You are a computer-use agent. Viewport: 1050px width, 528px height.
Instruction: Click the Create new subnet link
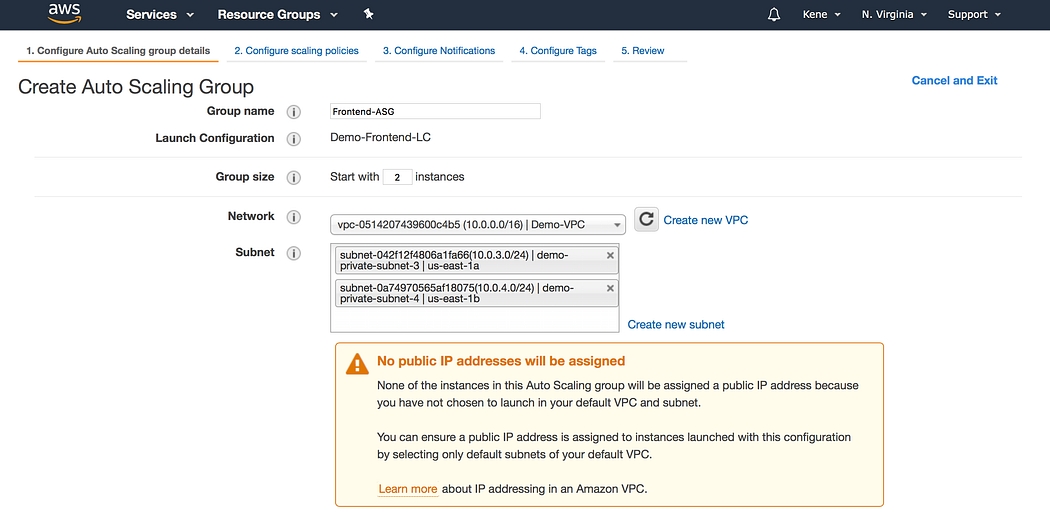pos(676,325)
